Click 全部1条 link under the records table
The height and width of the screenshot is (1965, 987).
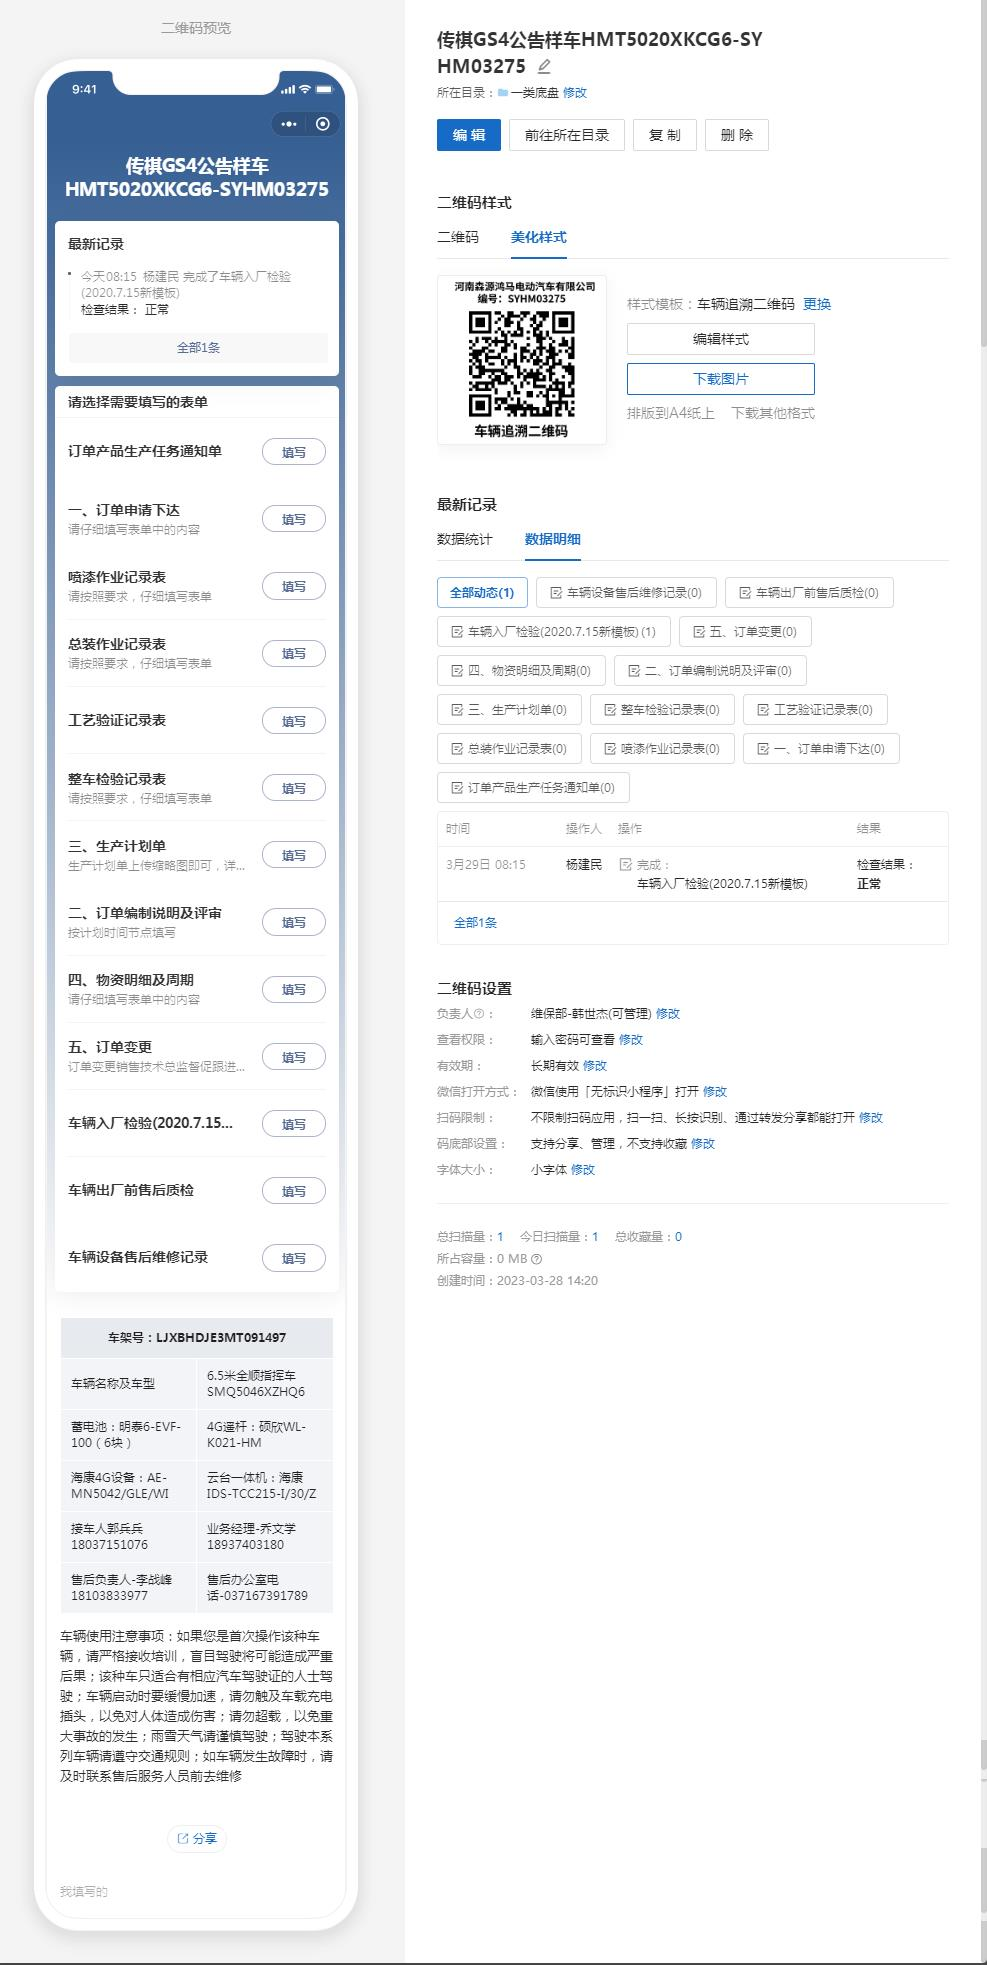(475, 922)
